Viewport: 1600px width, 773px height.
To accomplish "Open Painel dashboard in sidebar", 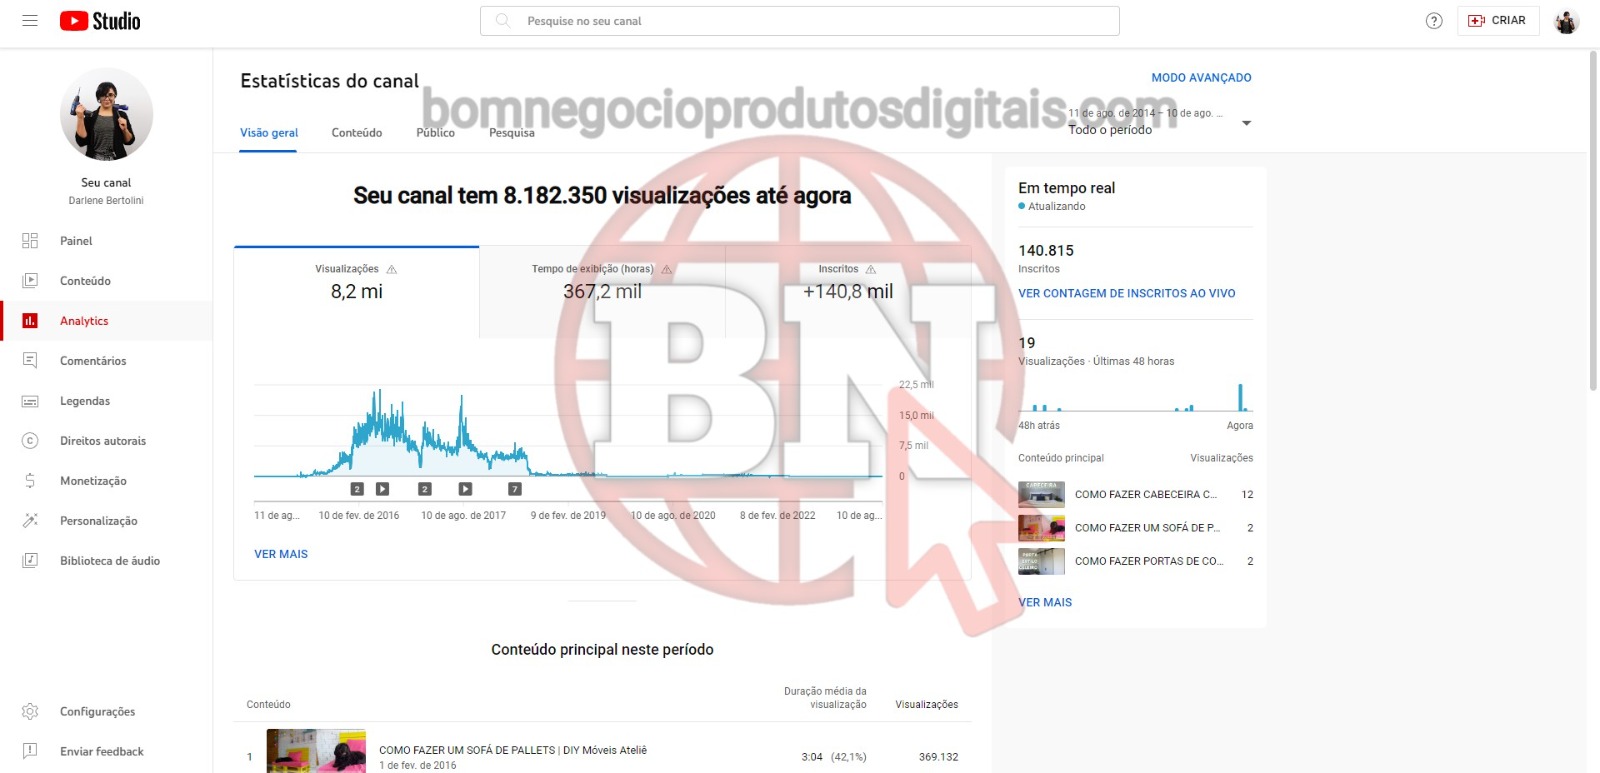I will 76,241.
